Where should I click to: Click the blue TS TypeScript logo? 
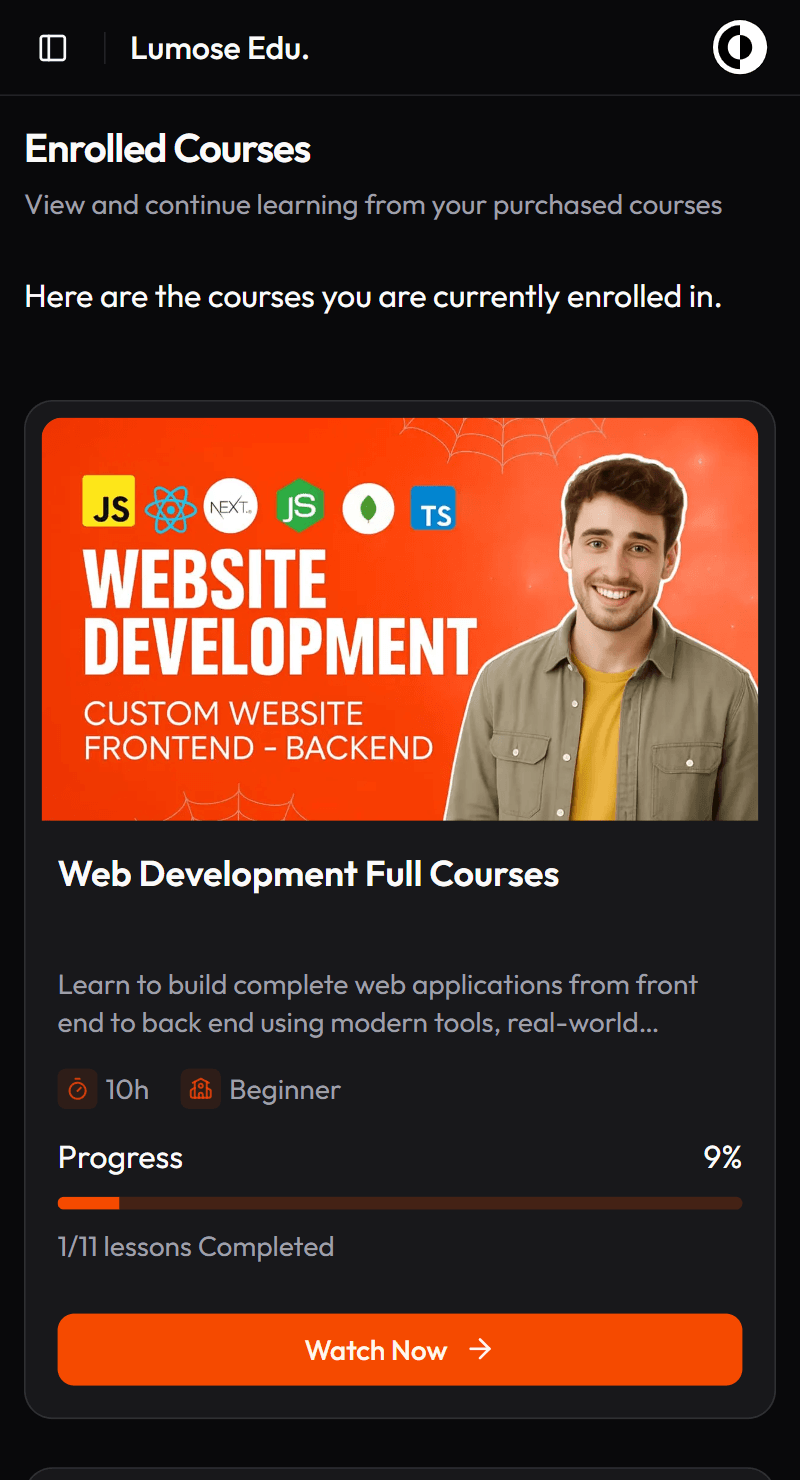click(434, 509)
